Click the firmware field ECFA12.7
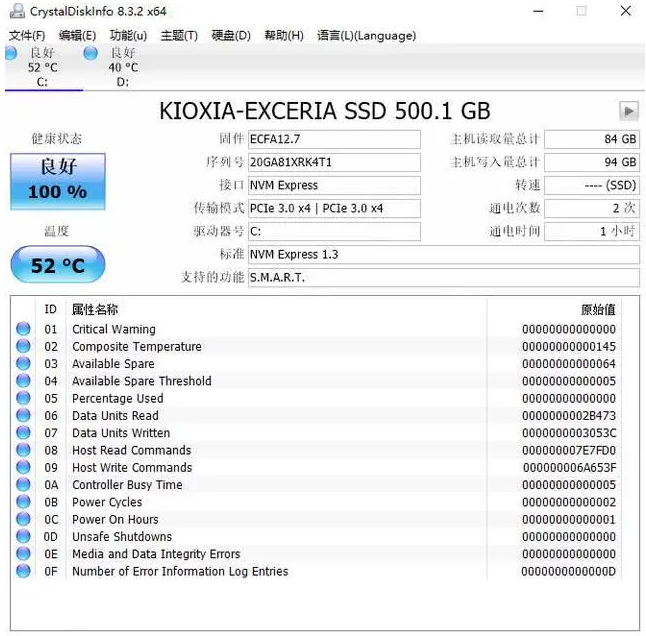Viewport: 646px width, 636px height. [x=334, y=139]
